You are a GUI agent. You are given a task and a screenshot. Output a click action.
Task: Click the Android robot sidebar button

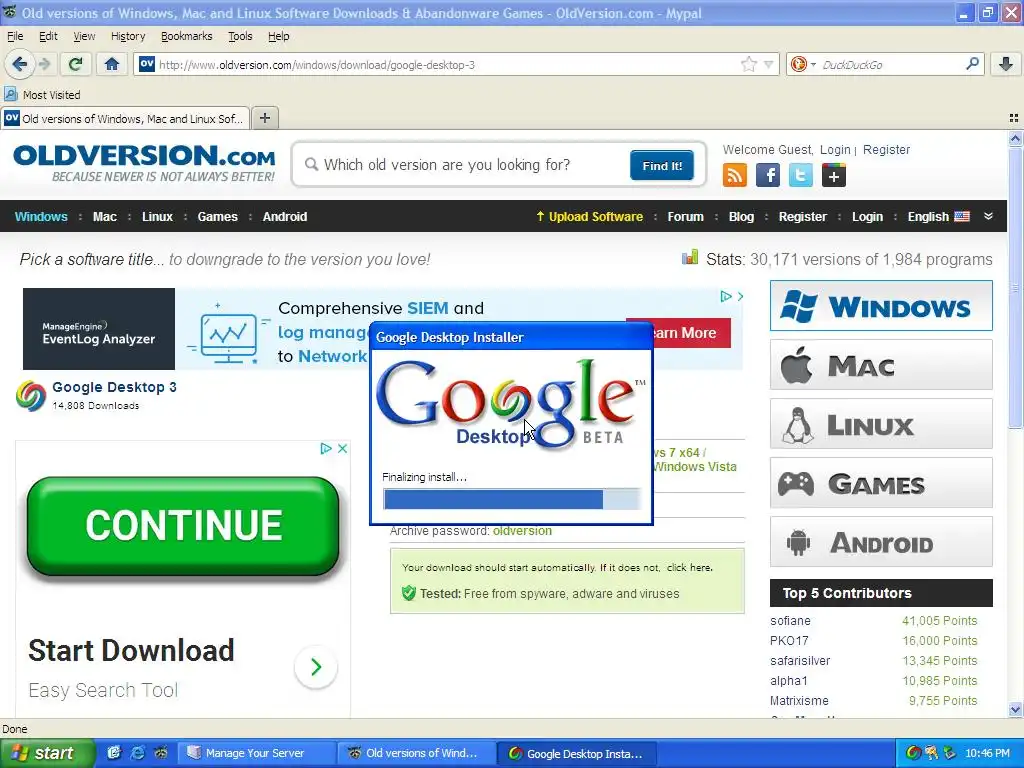(881, 542)
